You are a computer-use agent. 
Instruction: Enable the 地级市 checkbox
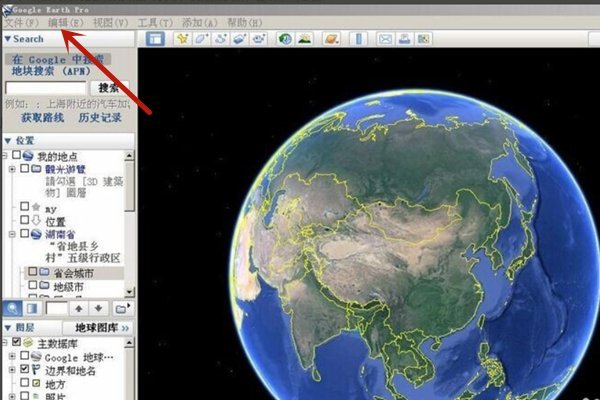tap(33, 285)
